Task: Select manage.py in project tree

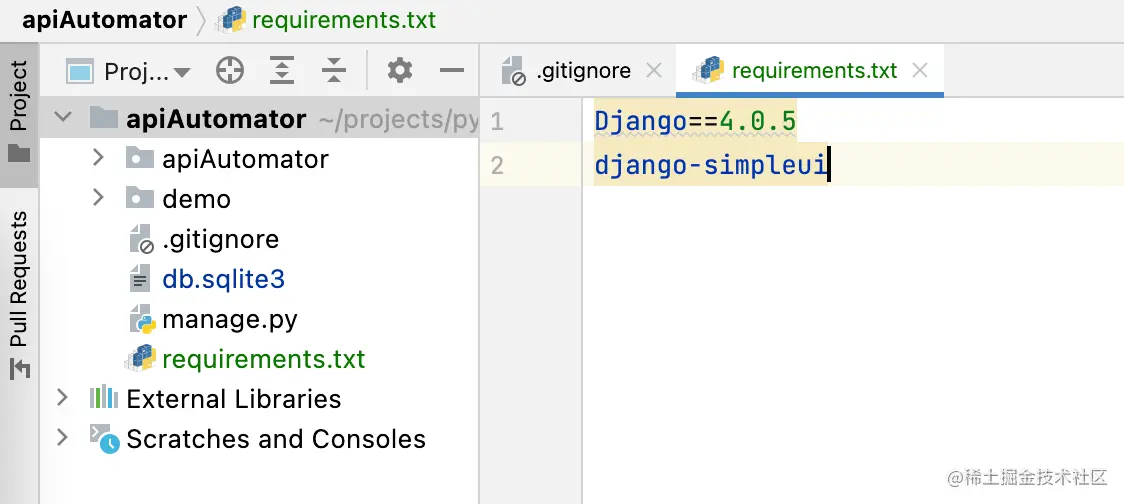Action: (229, 319)
